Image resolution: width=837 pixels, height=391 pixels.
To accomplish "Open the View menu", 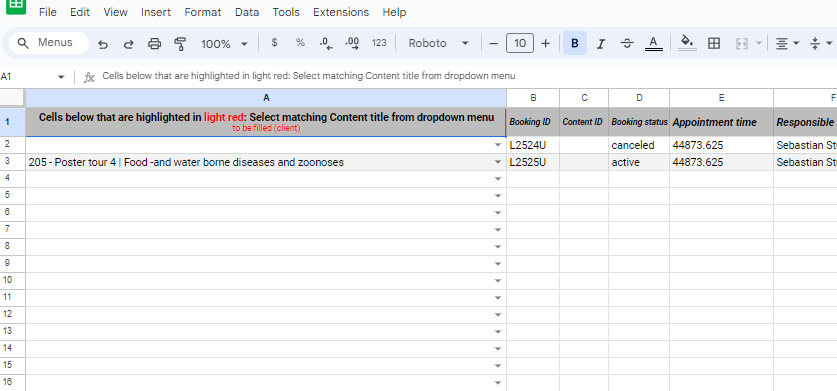I will pyautogui.click(x=115, y=12).
